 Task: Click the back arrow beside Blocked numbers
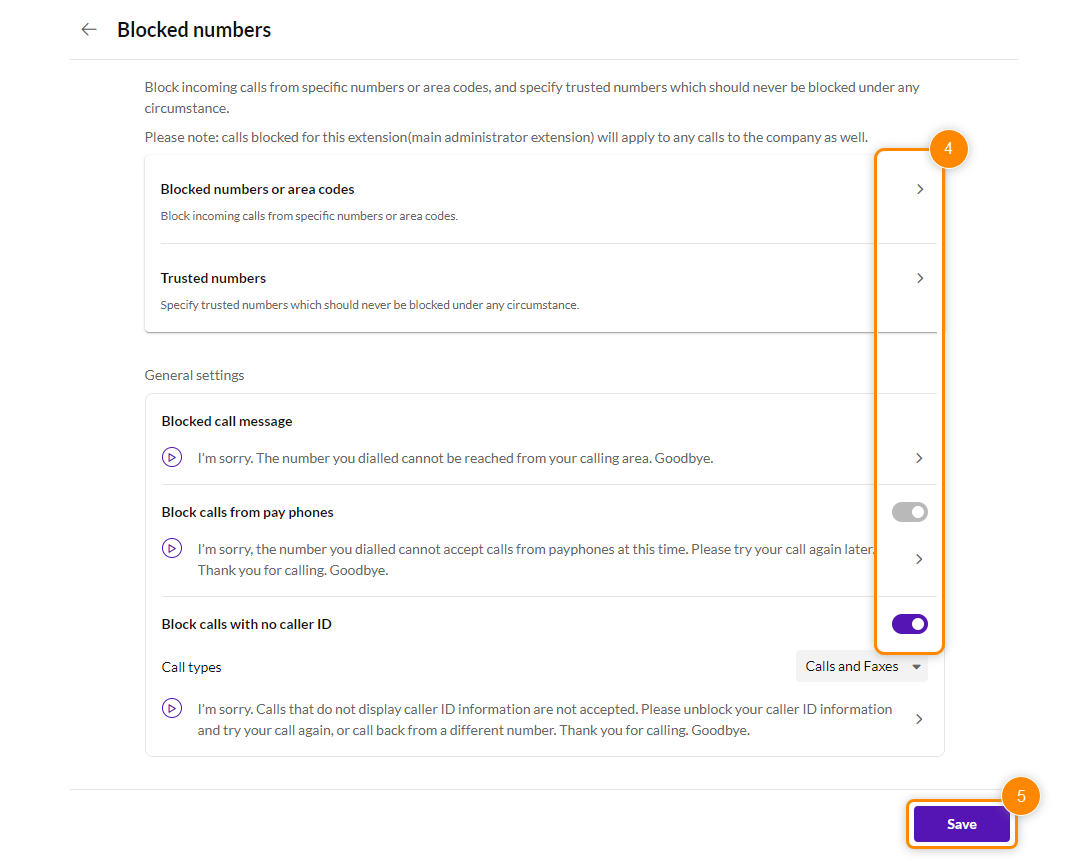(89, 30)
